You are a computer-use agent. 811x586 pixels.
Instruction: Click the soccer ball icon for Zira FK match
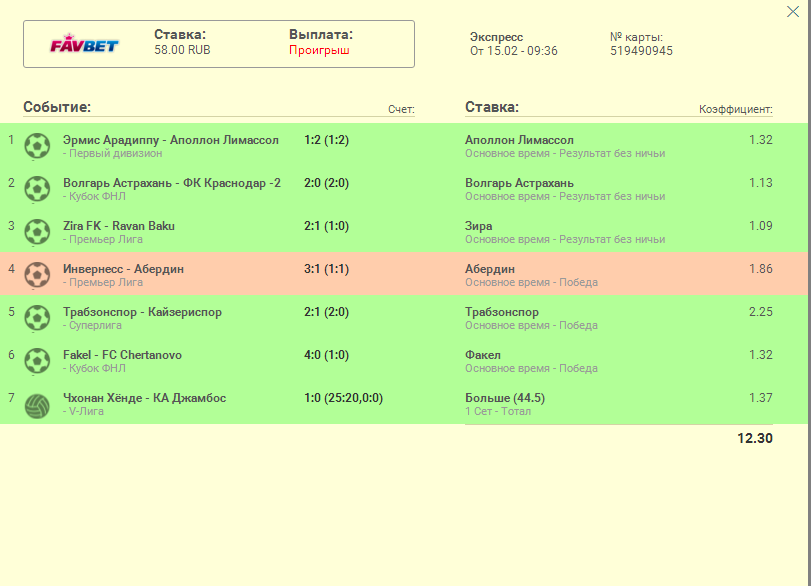click(37, 232)
